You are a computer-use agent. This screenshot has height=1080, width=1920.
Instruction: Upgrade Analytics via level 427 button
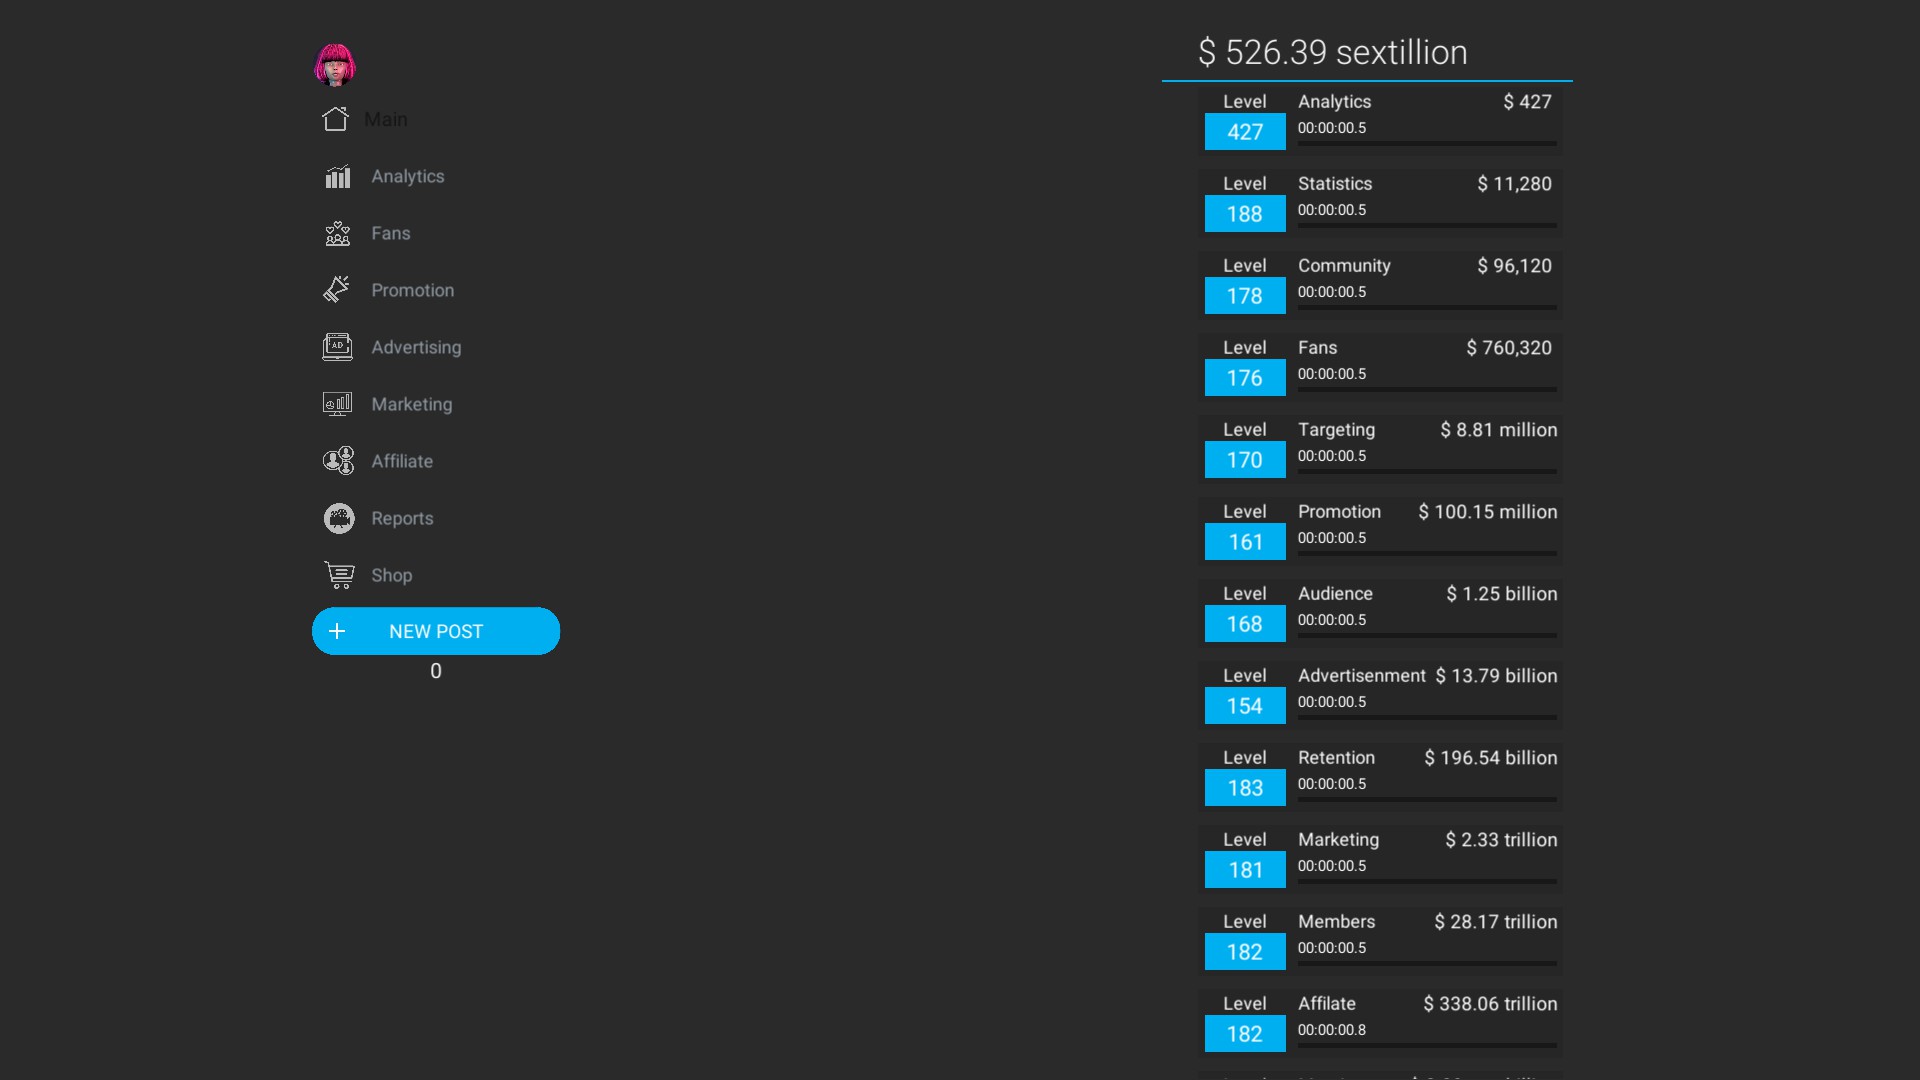[x=1244, y=132]
